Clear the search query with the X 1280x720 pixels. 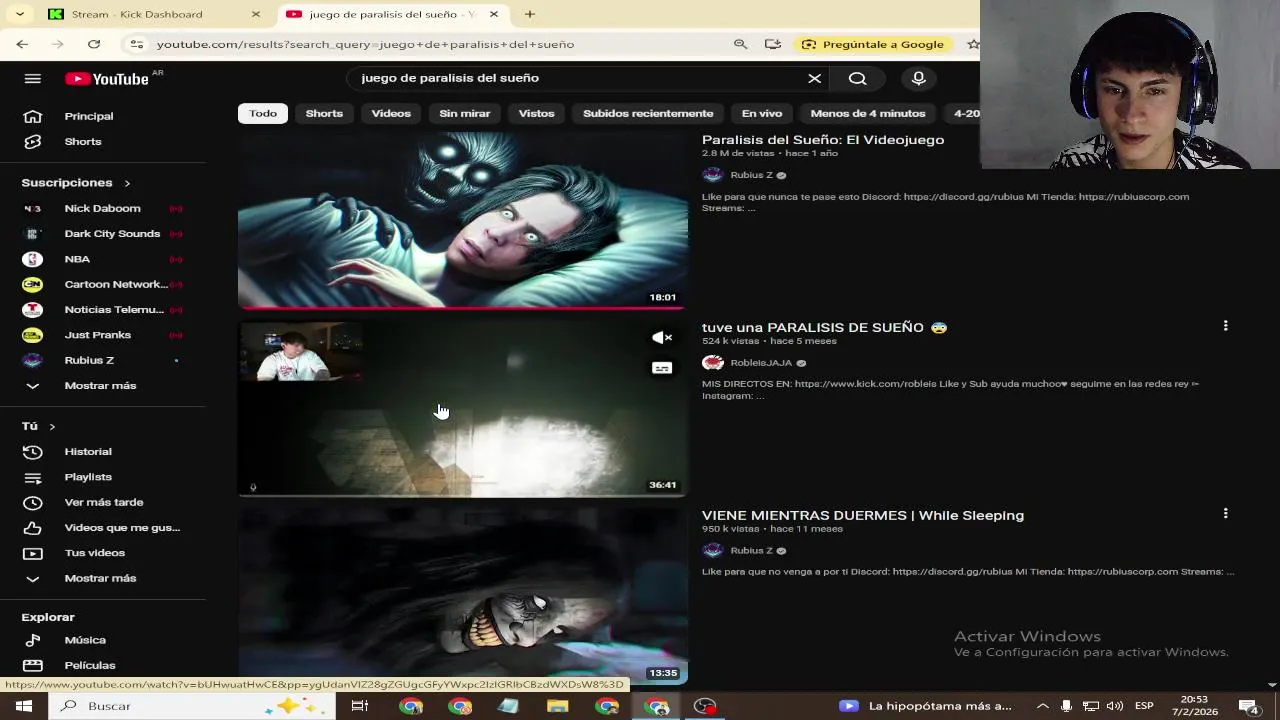814,78
